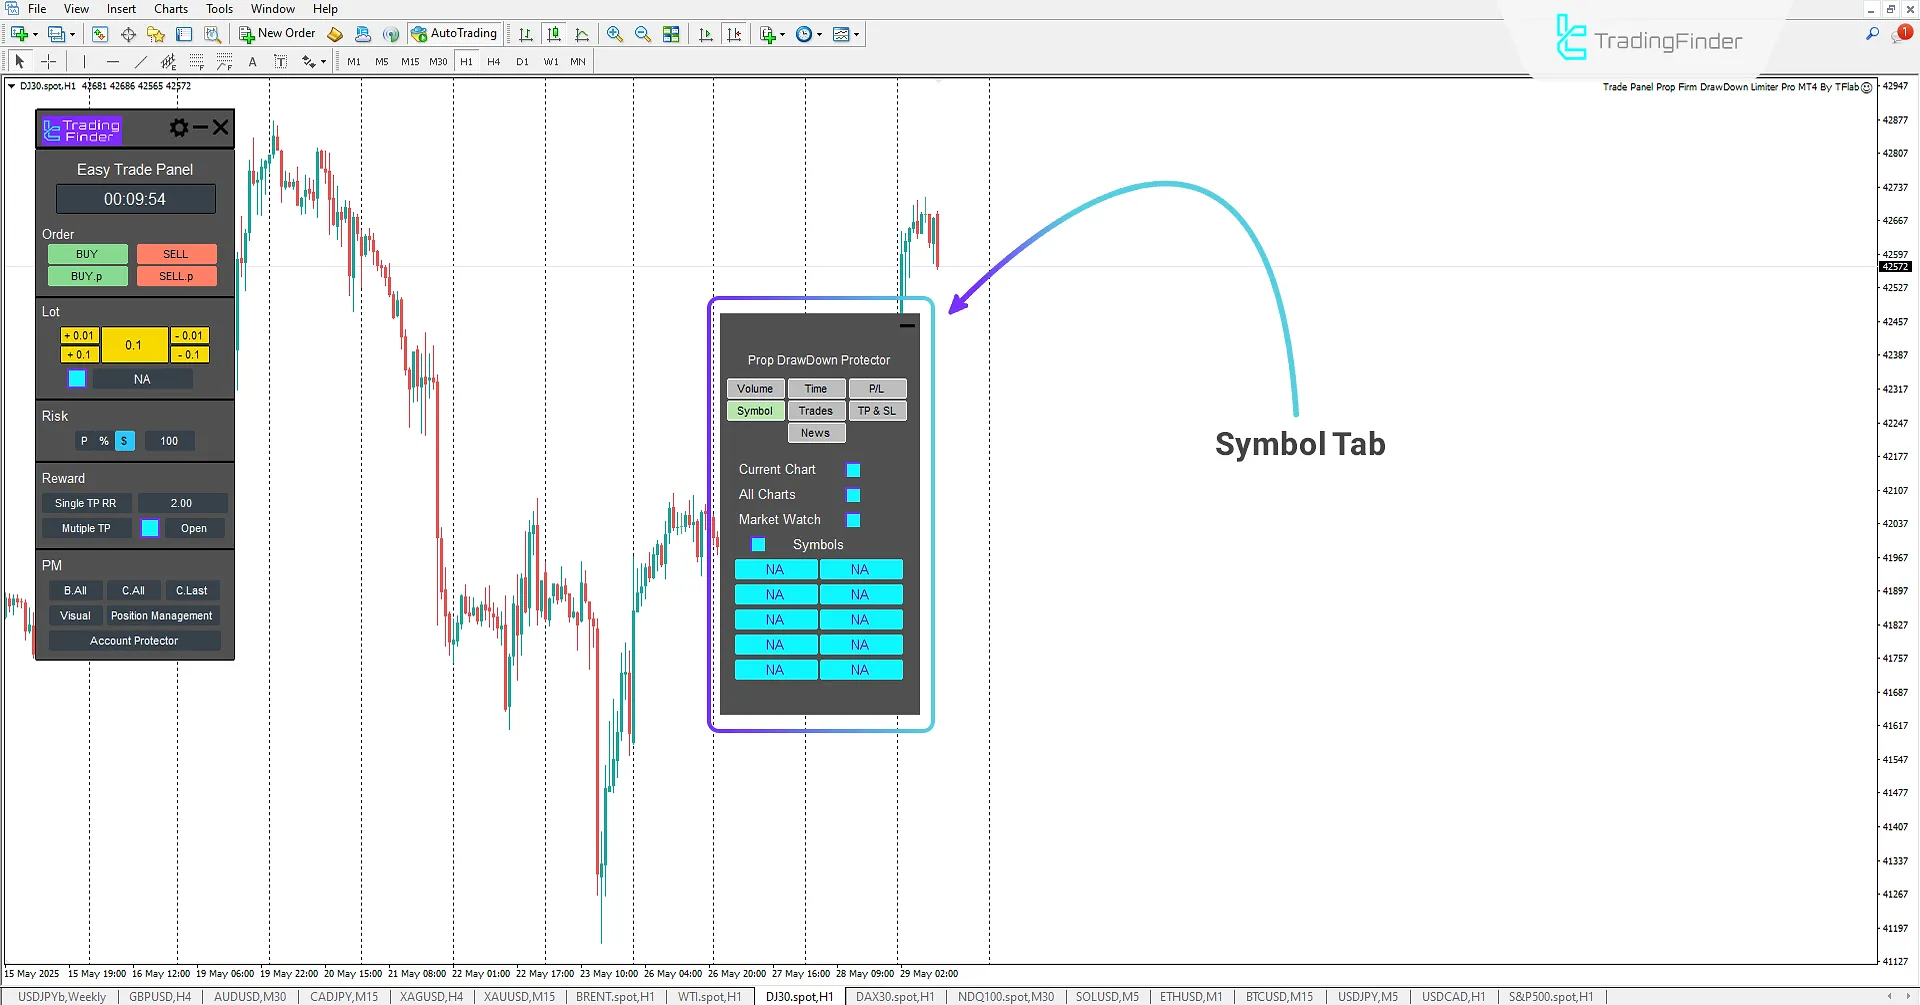The image size is (1920, 1005).
Task: Click the tile windows icon
Action: pyautogui.click(x=671, y=34)
